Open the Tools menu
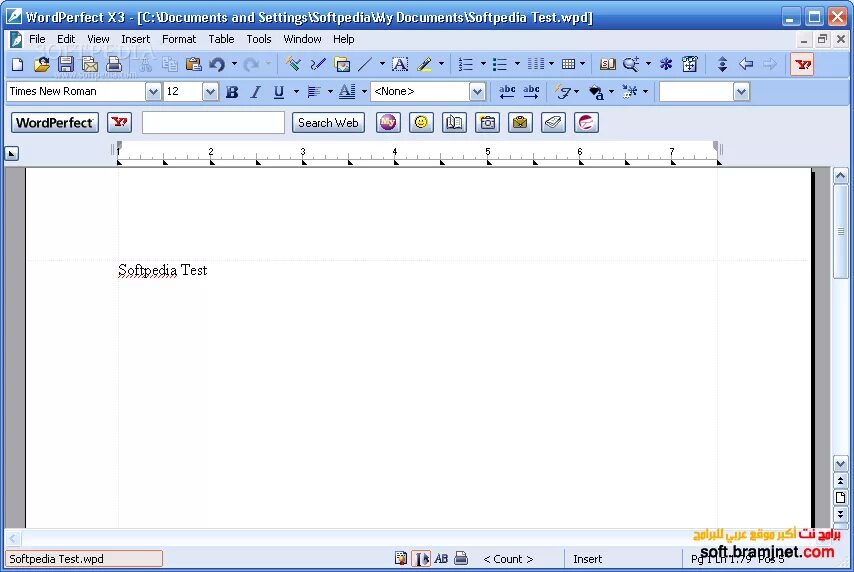 259,39
